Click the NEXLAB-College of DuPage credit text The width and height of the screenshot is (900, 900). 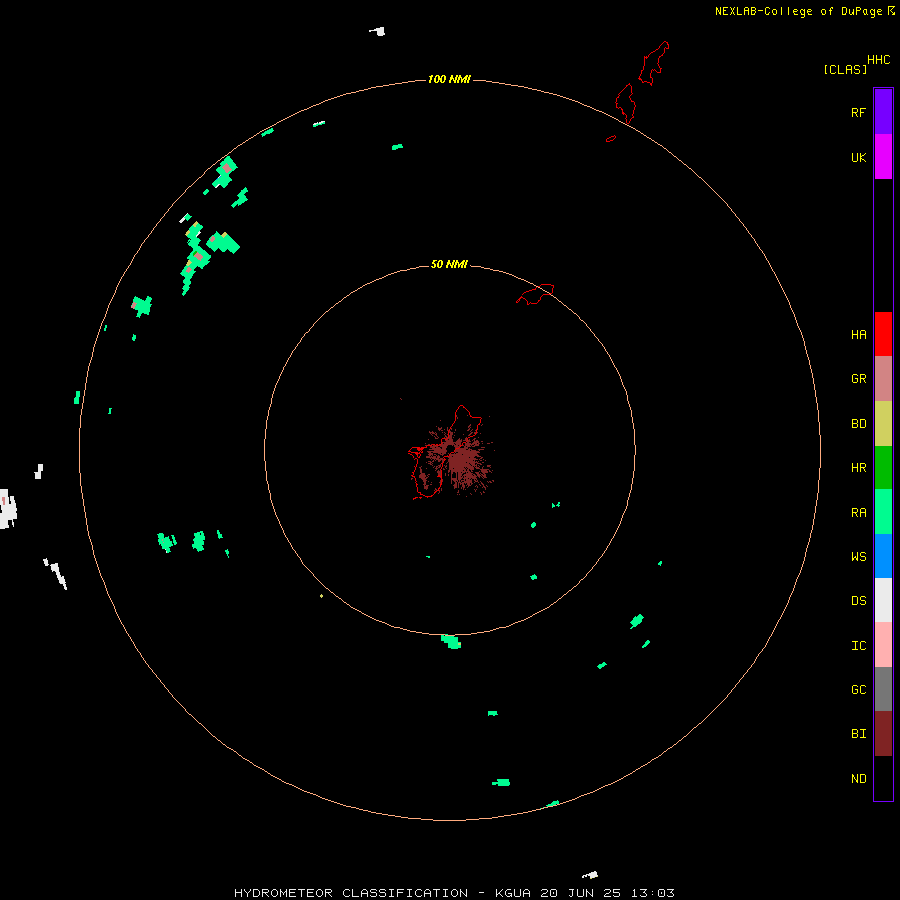(798, 11)
